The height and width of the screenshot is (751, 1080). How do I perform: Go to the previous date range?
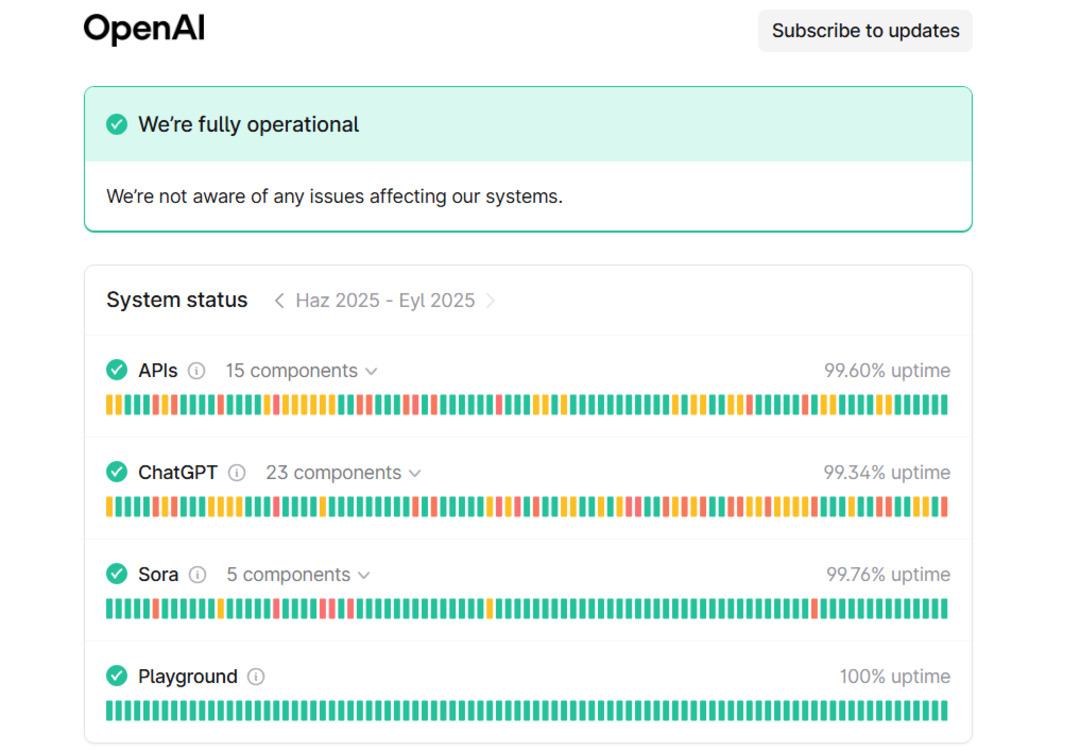coord(279,301)
